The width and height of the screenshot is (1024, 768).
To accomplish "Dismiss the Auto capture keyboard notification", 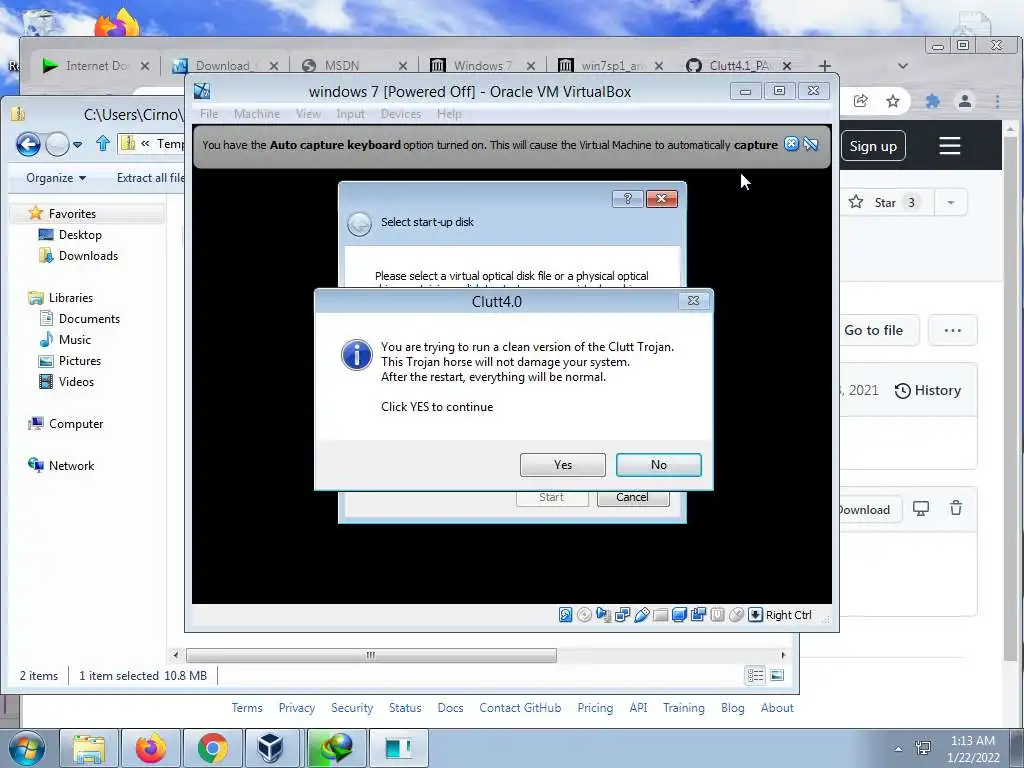I will (791, 144).
